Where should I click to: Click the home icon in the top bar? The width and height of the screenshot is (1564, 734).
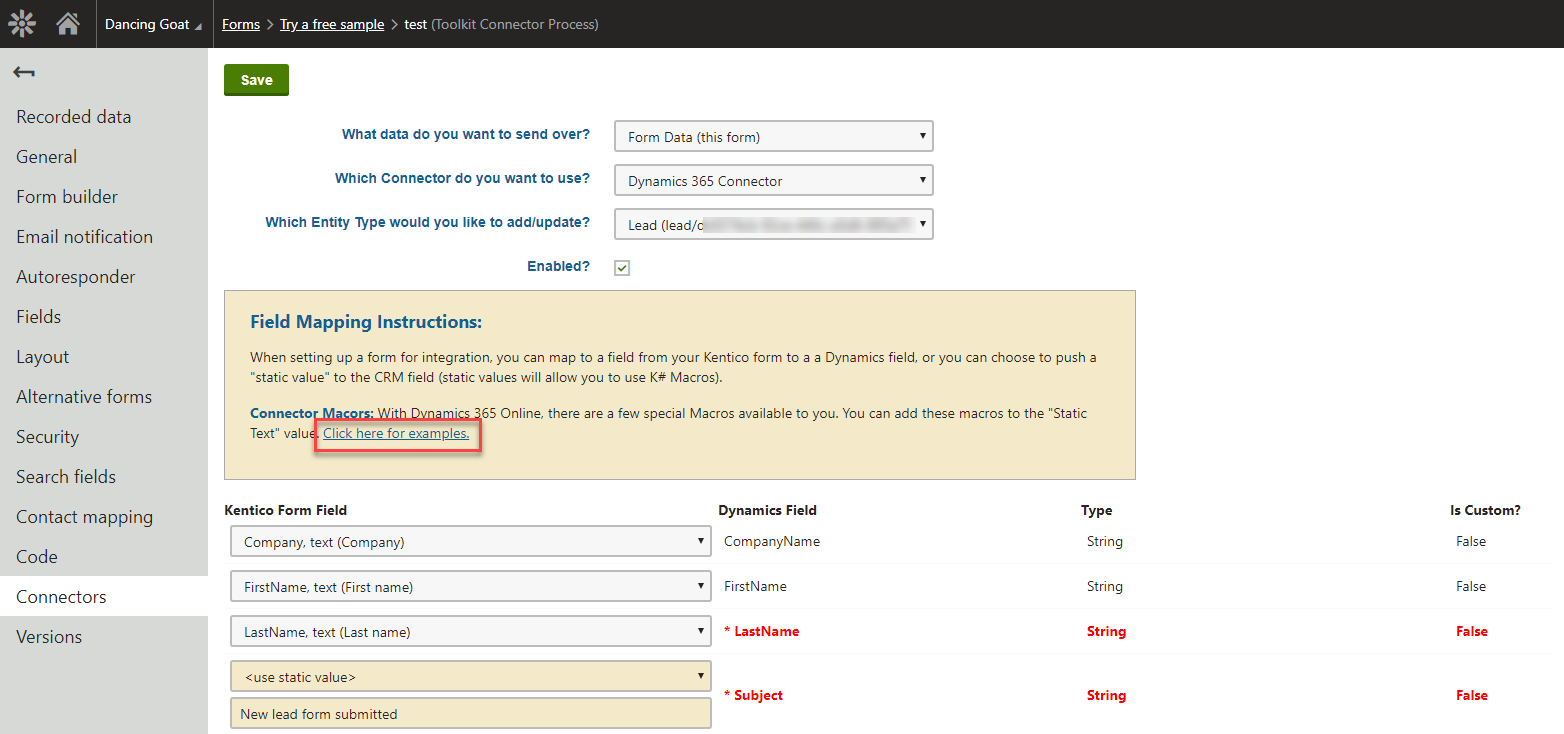66,23
